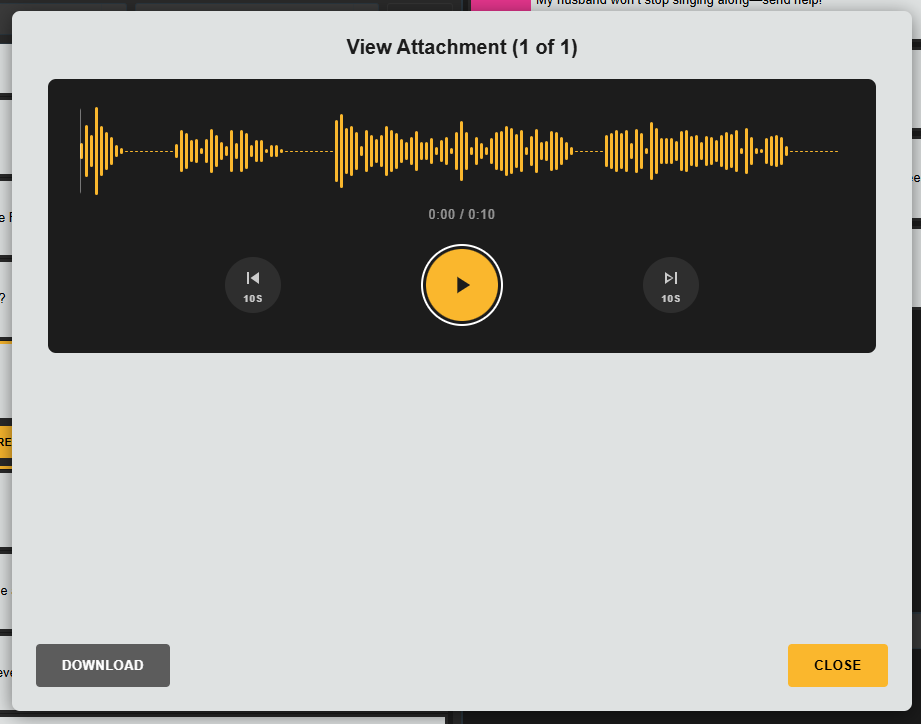Image resolution: width=921 pixels, height=724 pixels.
Task: Close the View Attachment dialog
Action: pos(837,665)
